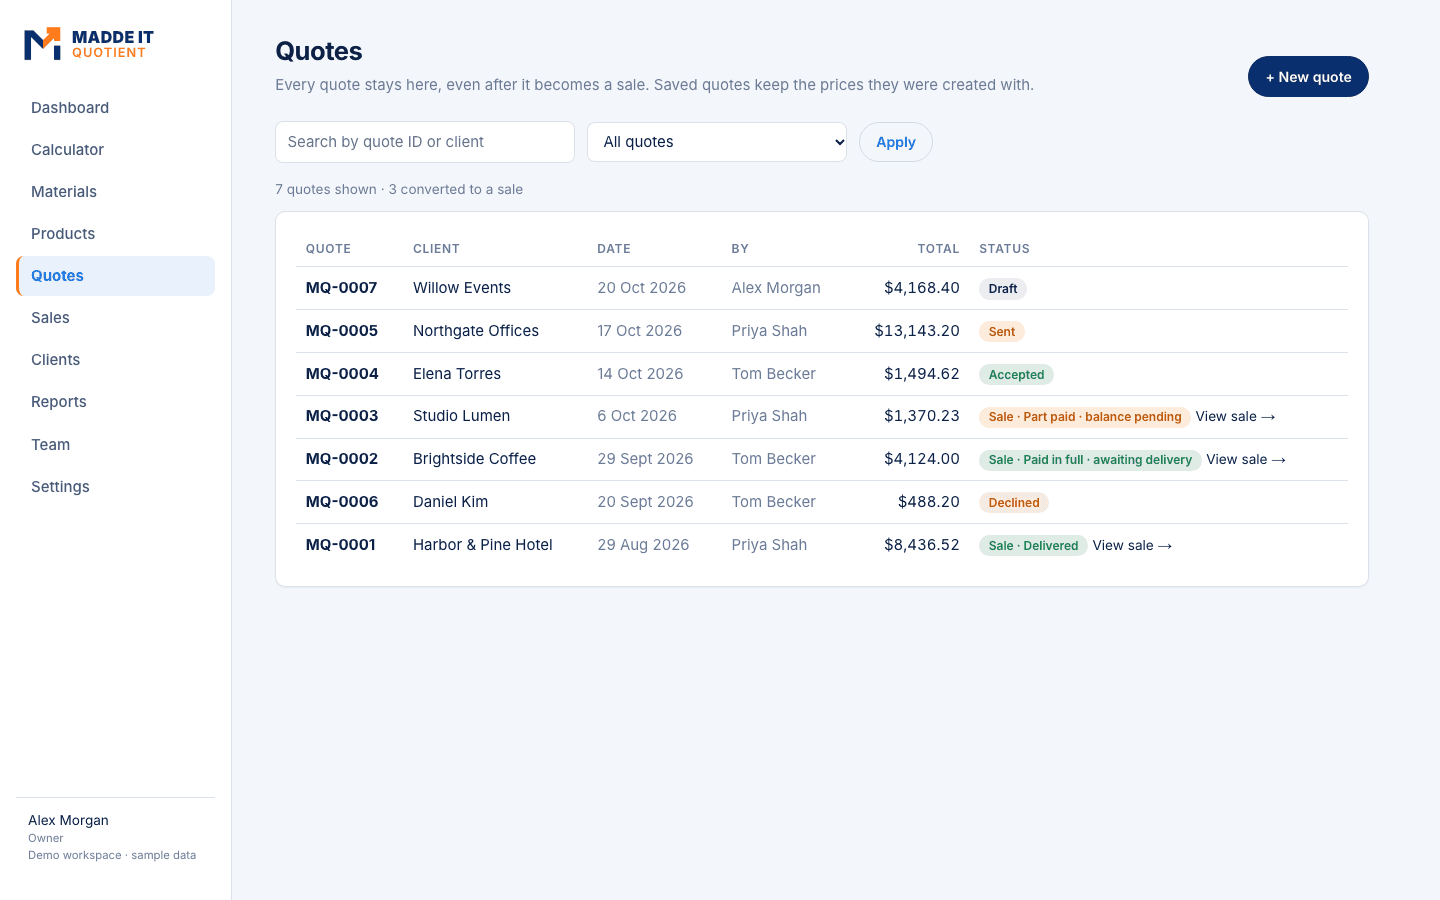Click the DATE column header
This screenshot has height=900, width=1440.
point(614,249)
